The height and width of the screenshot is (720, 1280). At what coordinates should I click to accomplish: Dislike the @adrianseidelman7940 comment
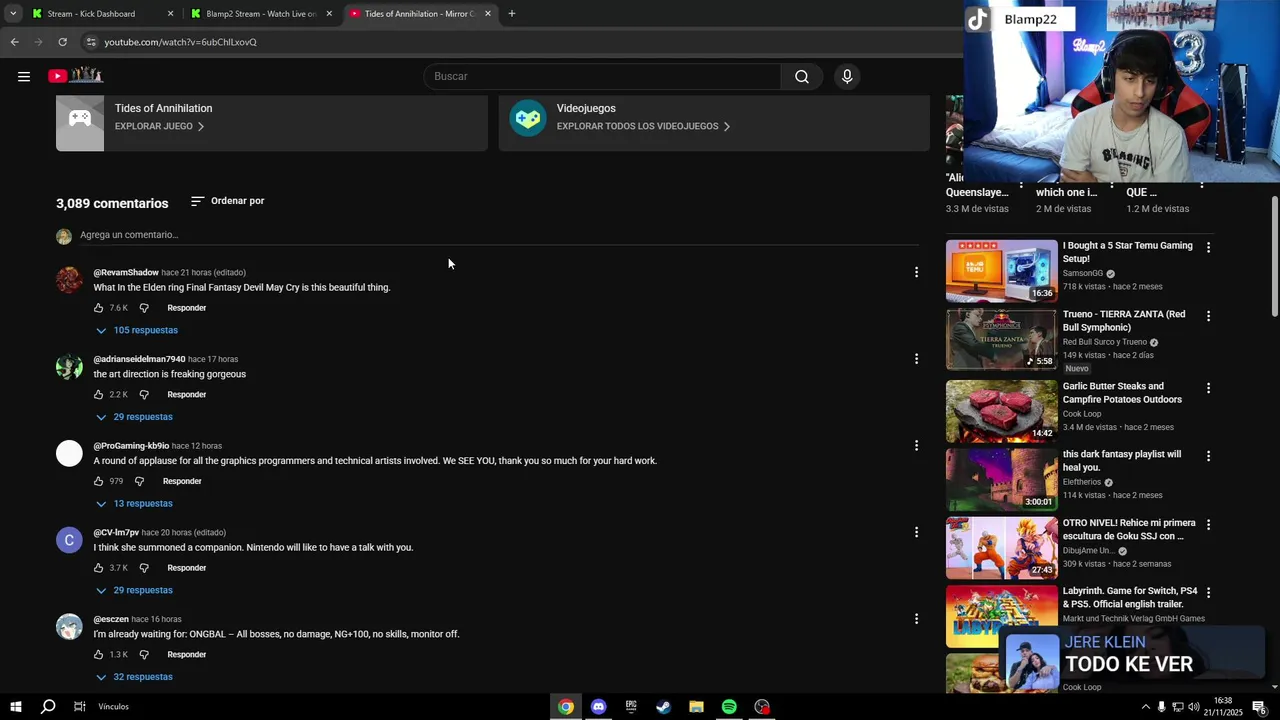coord(144,395)
